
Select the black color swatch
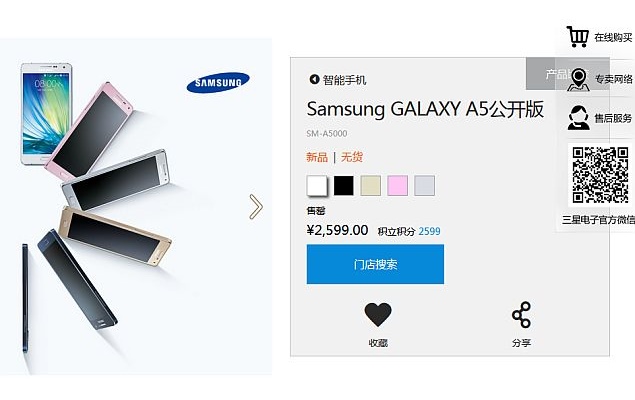point(344,185)
